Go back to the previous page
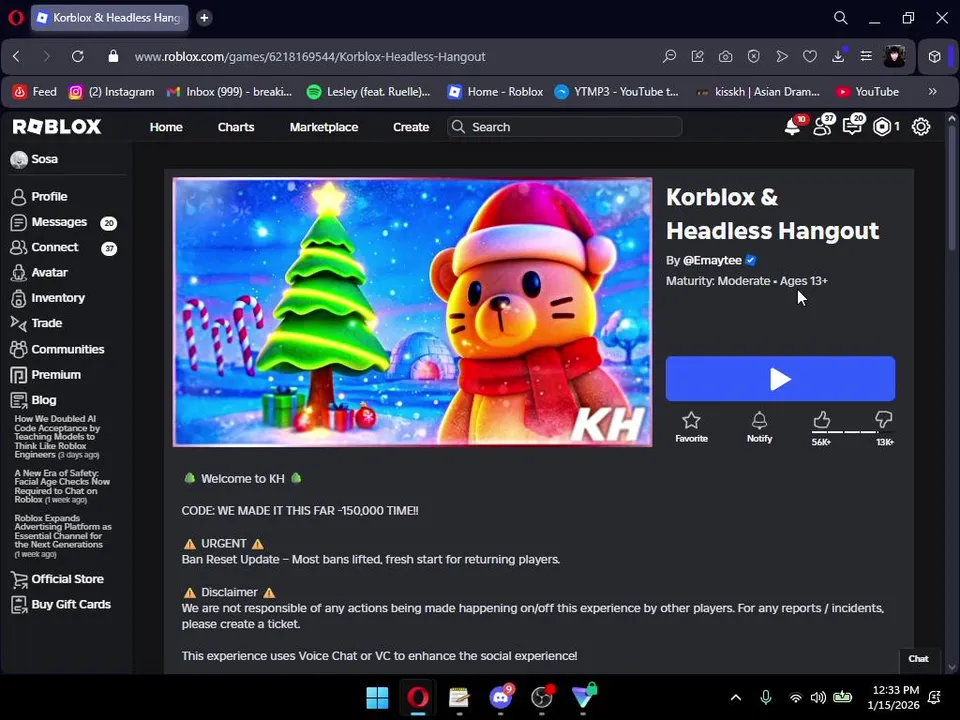The height and width of the screenshot is (720, 960). 17,56
